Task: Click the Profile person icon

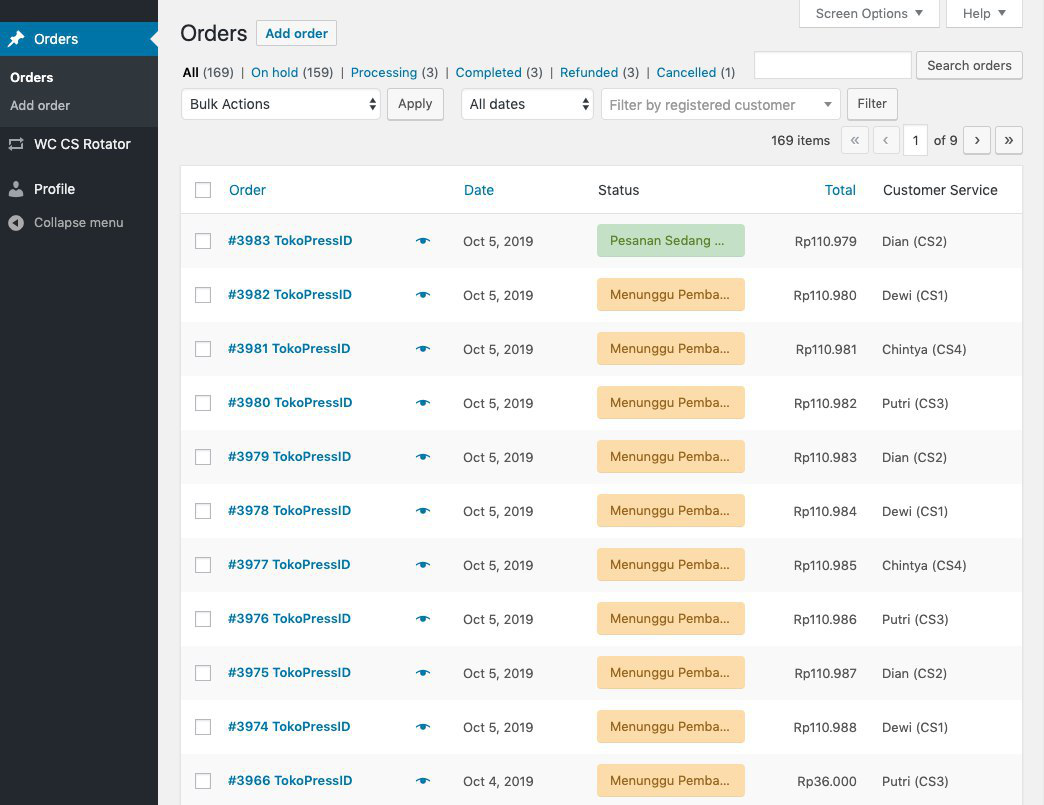Action: click(16, 189)
